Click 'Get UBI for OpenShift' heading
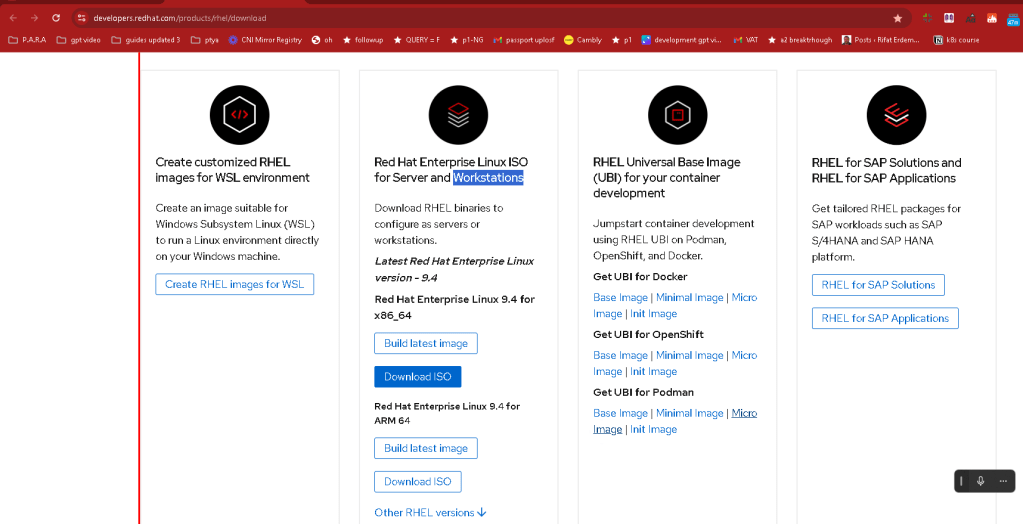The height and width of the screenshot is (524, 1023). (648, 335)
